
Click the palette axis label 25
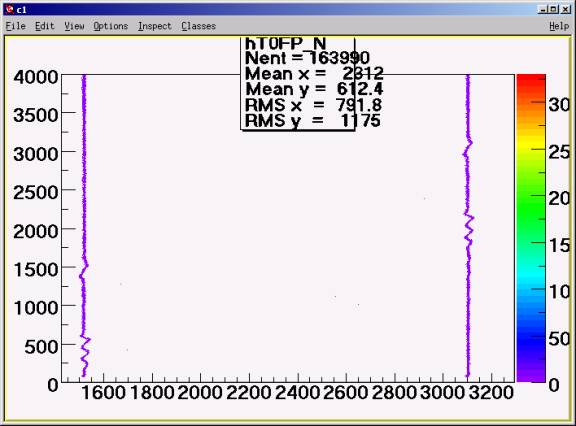point(559,152)
